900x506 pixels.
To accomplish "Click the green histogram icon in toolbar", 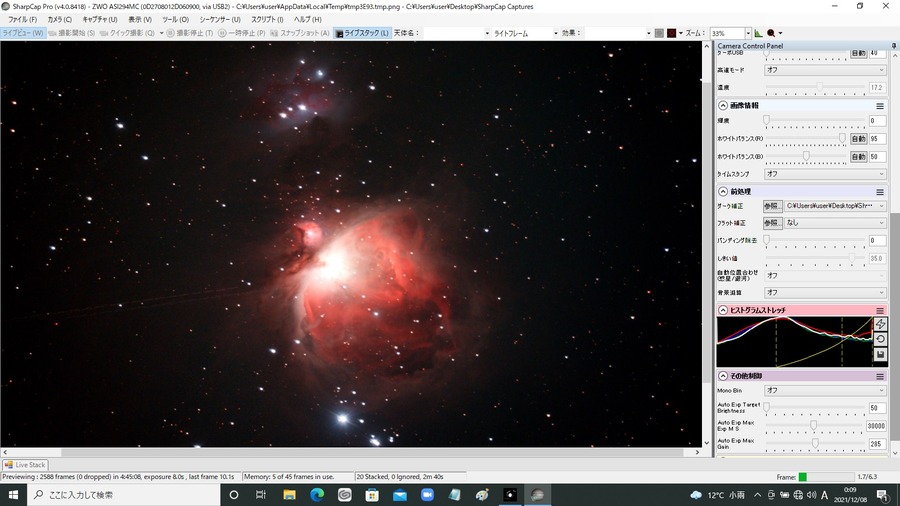I will coord(758,33).
